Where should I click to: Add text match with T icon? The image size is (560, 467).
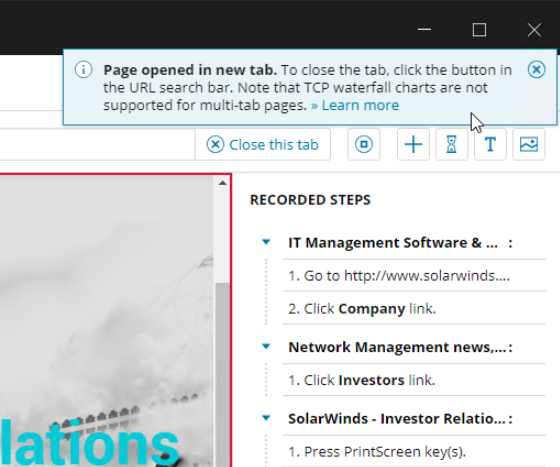490,145
